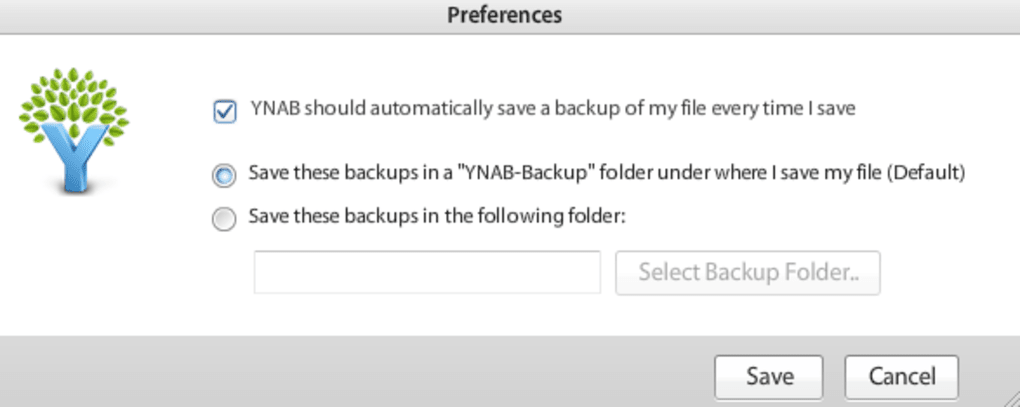The width and height of the screenshot is (1020, 407).
Task: Open the folder chooser via Select Backup Folder
Action: click(747, 272)
